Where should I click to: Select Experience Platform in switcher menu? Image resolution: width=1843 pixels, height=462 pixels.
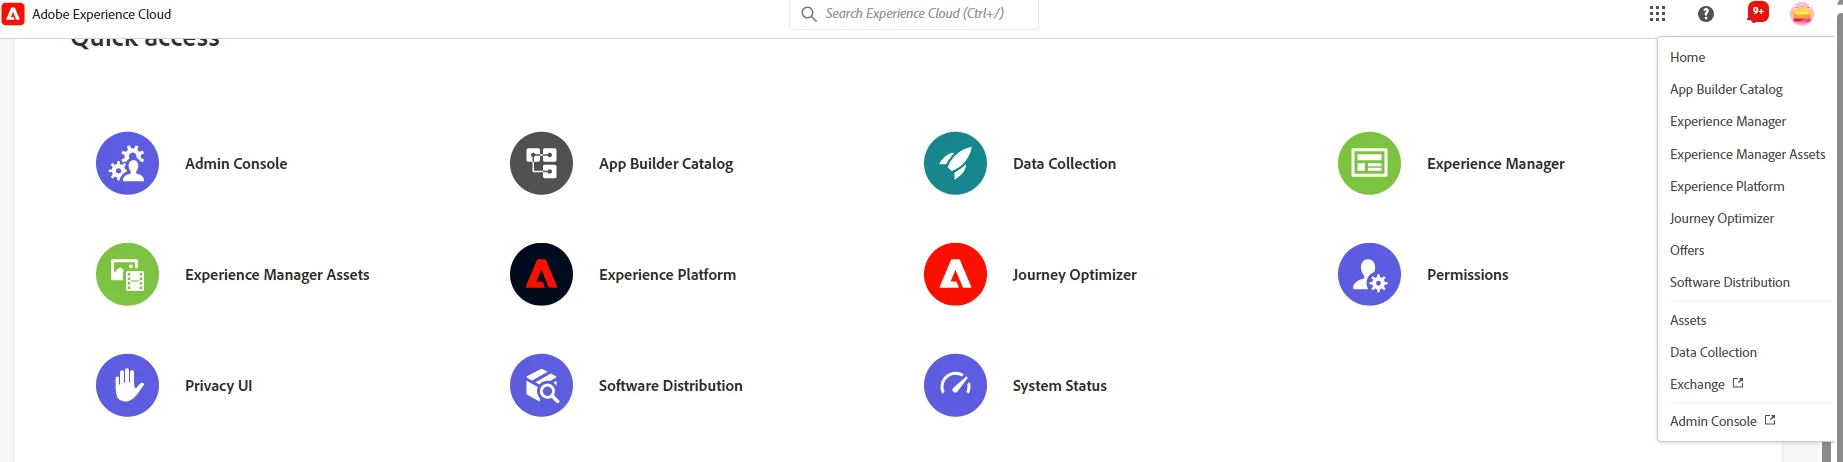tap(1727, 186)
